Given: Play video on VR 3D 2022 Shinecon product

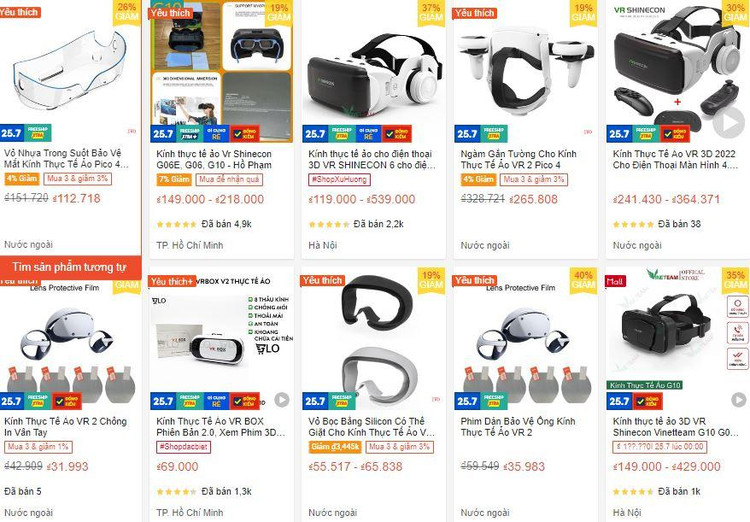Looking at the screenshot, I should 728,122.
